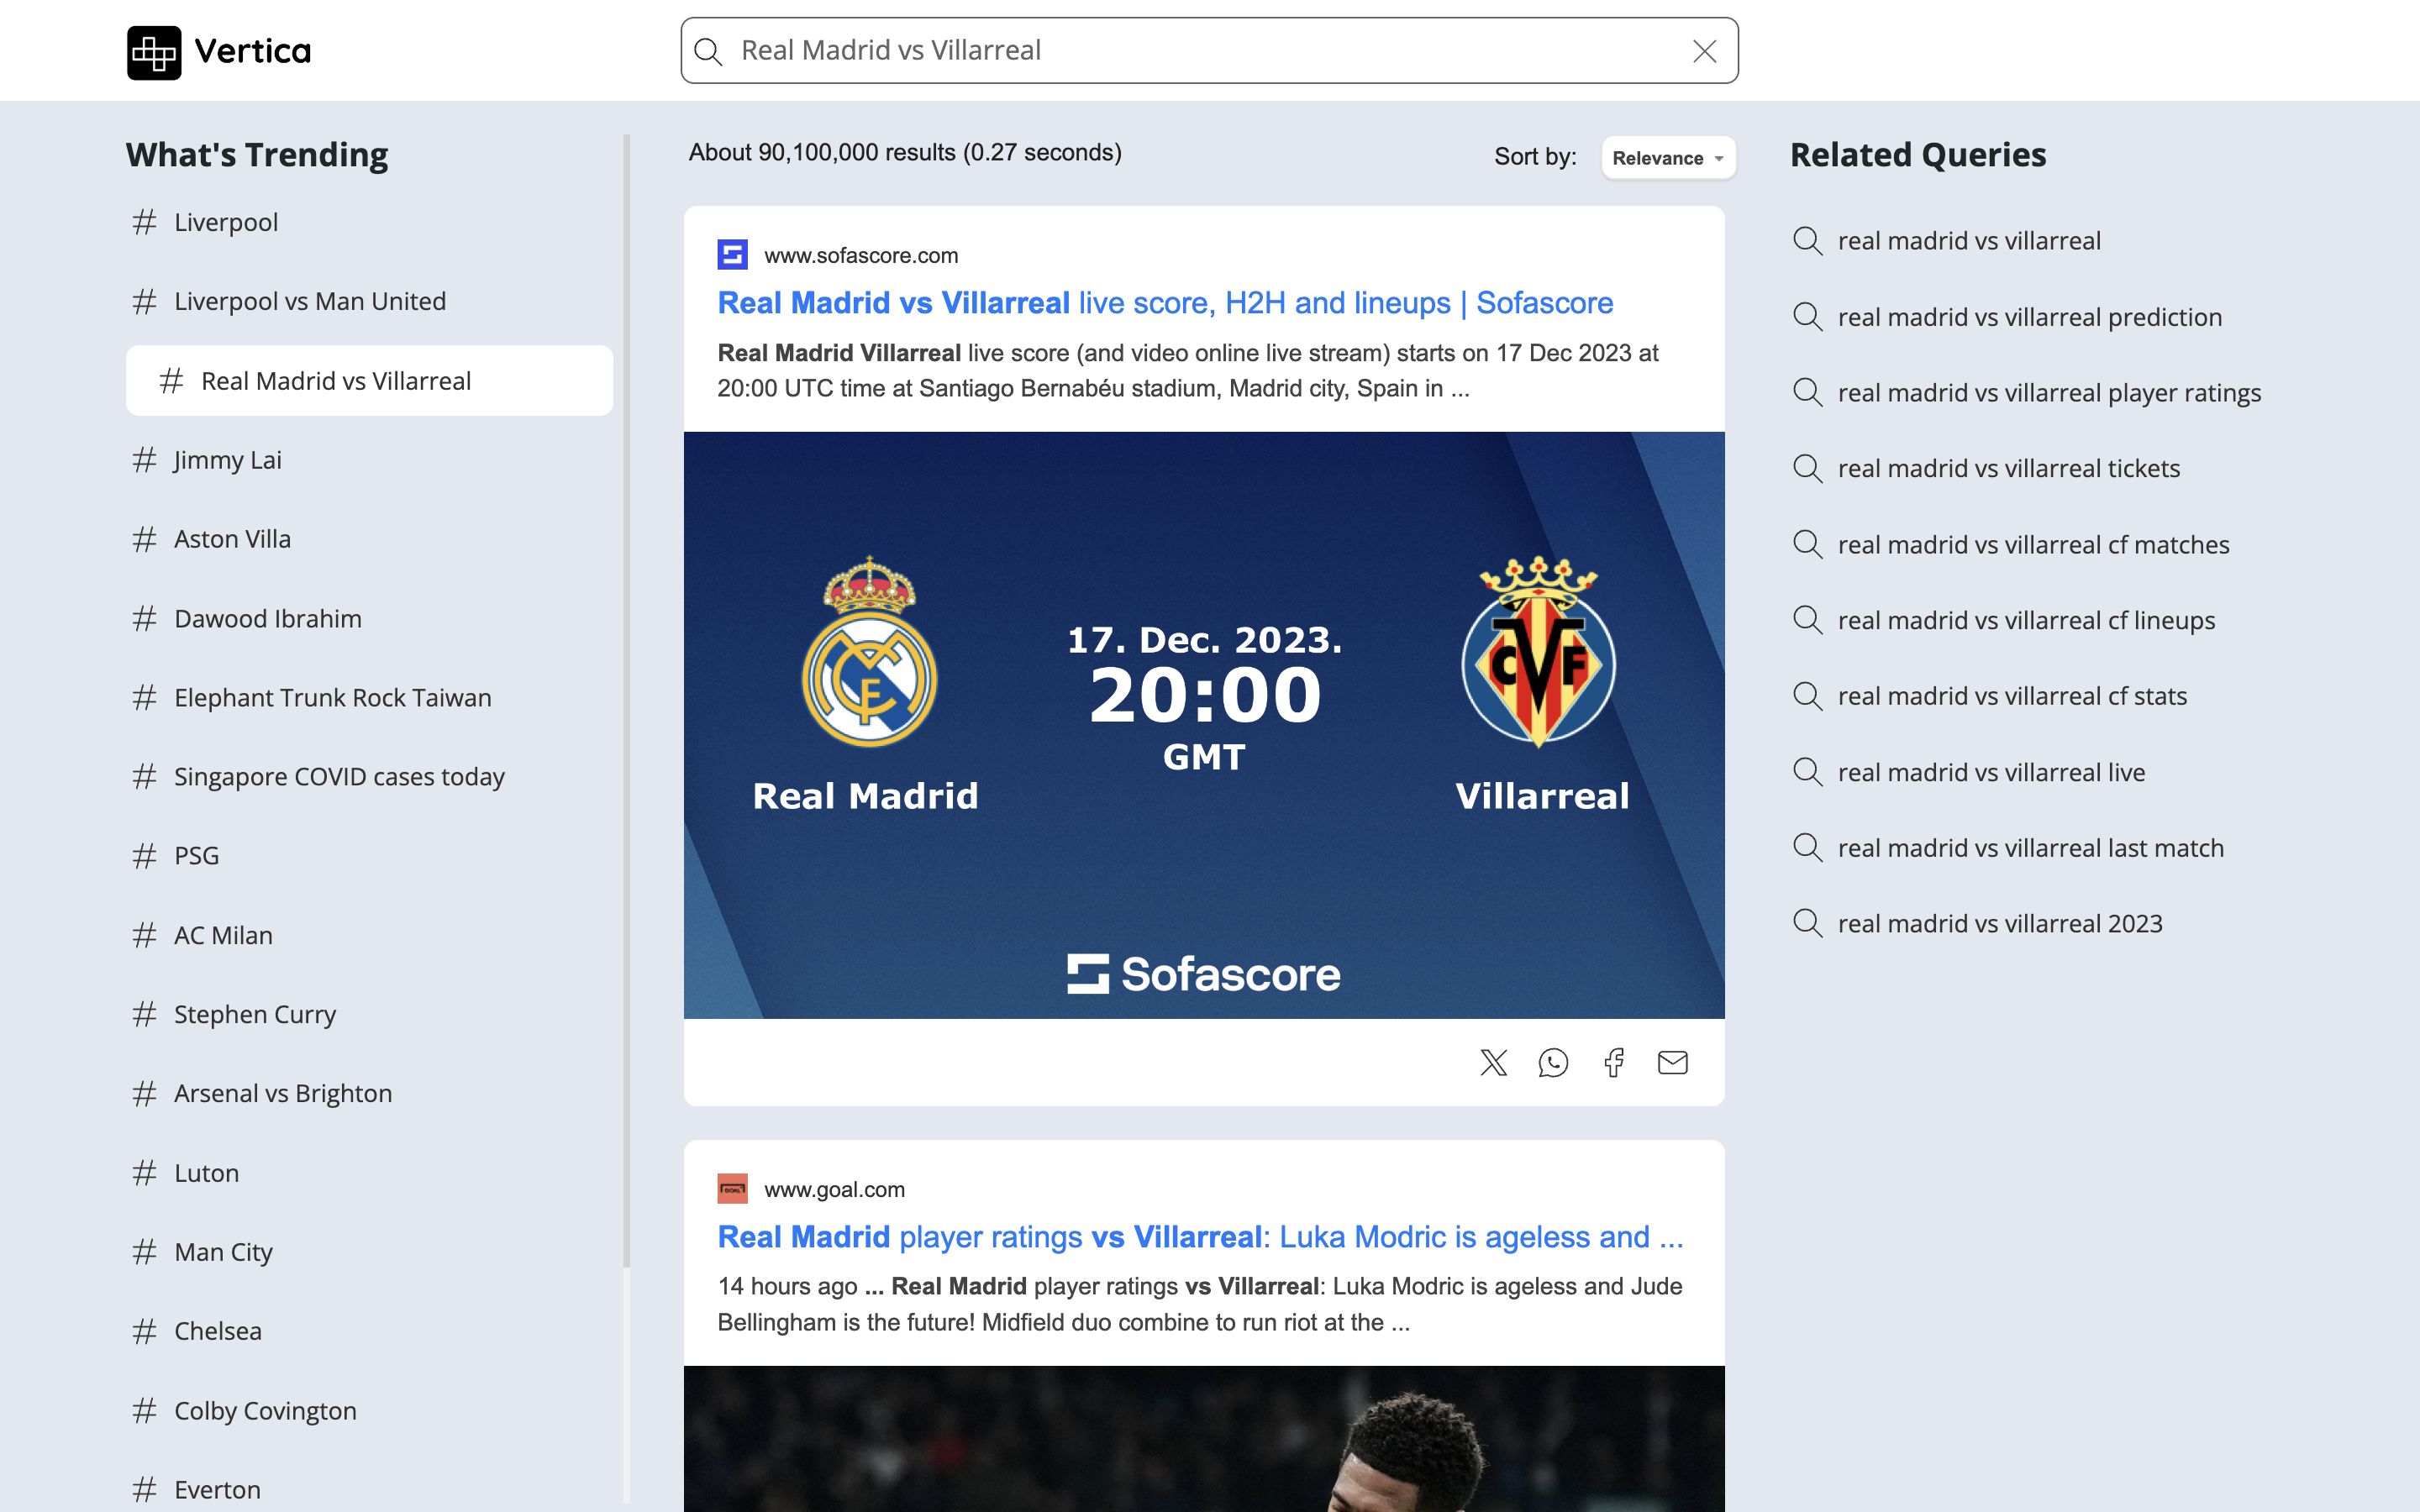The width and height of the screenshot is (2420, 1512).
Task: Click the magnifier icon in the search box
Action: 708,51
